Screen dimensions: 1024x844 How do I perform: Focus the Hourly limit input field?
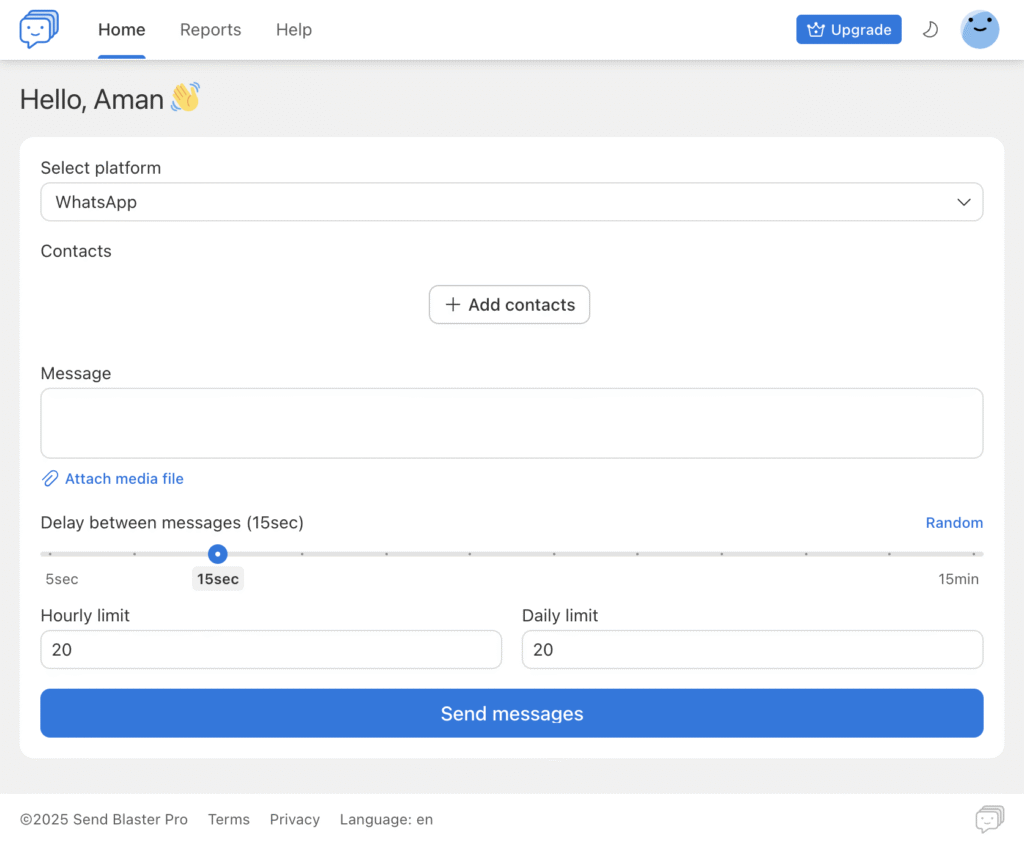point(270,650)
